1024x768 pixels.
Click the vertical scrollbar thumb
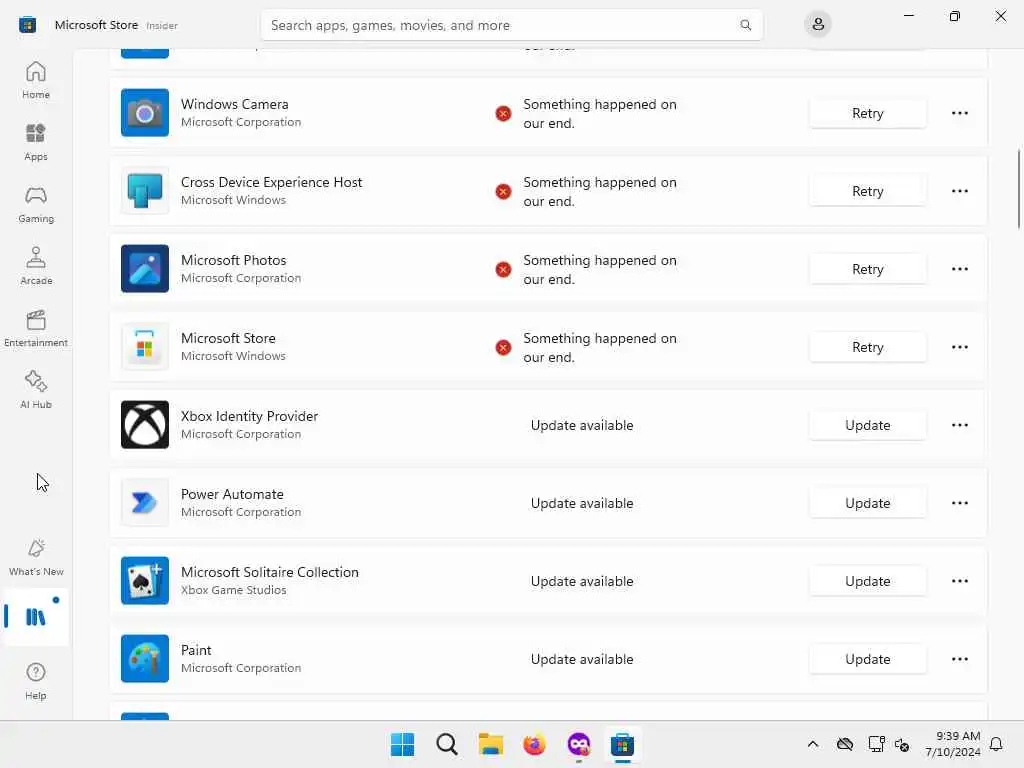(x=1018, y=189)
